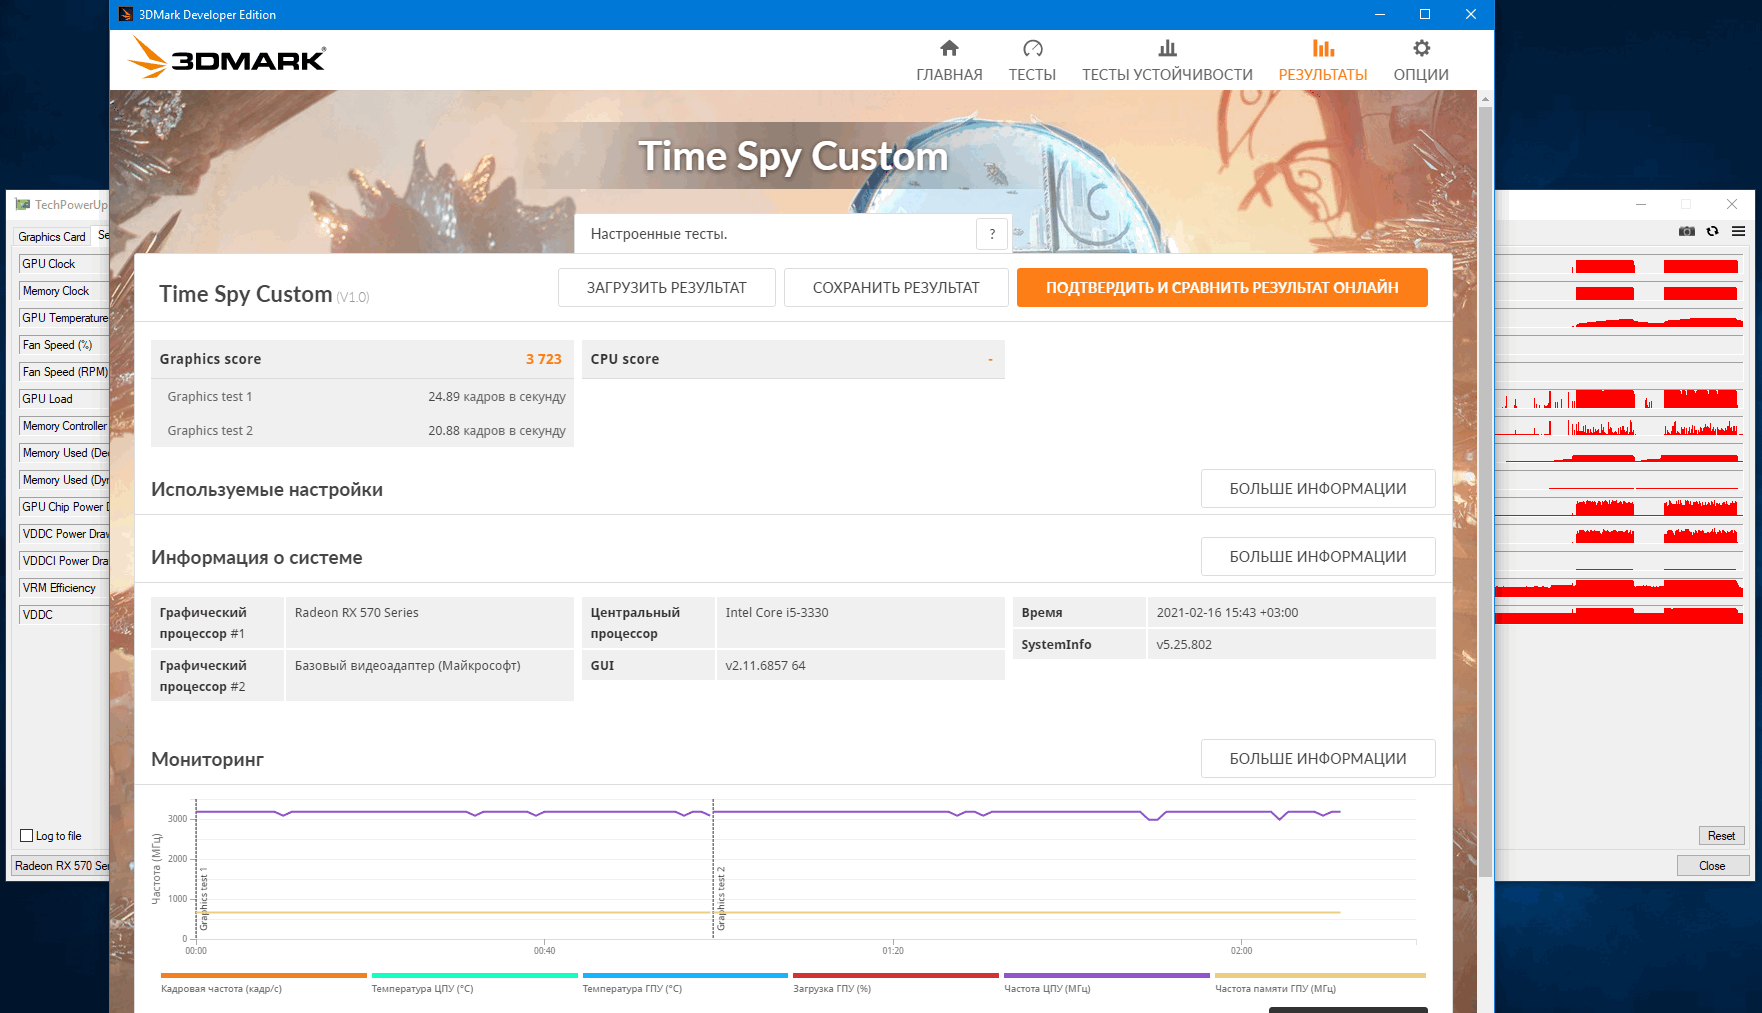The width and height of the screenshot is (1762, 1013).
Task: Open TechPowerUp hamburger menu icon
Action: pyautogui.click(x=1739, y=231)
